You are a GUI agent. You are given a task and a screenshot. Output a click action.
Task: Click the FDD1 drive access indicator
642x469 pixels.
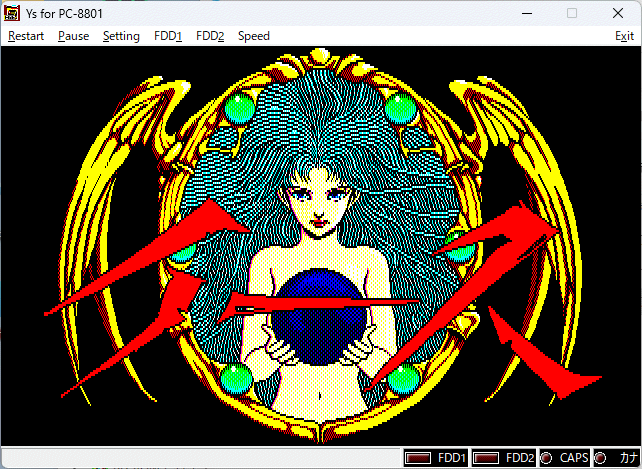coord(418,458)
